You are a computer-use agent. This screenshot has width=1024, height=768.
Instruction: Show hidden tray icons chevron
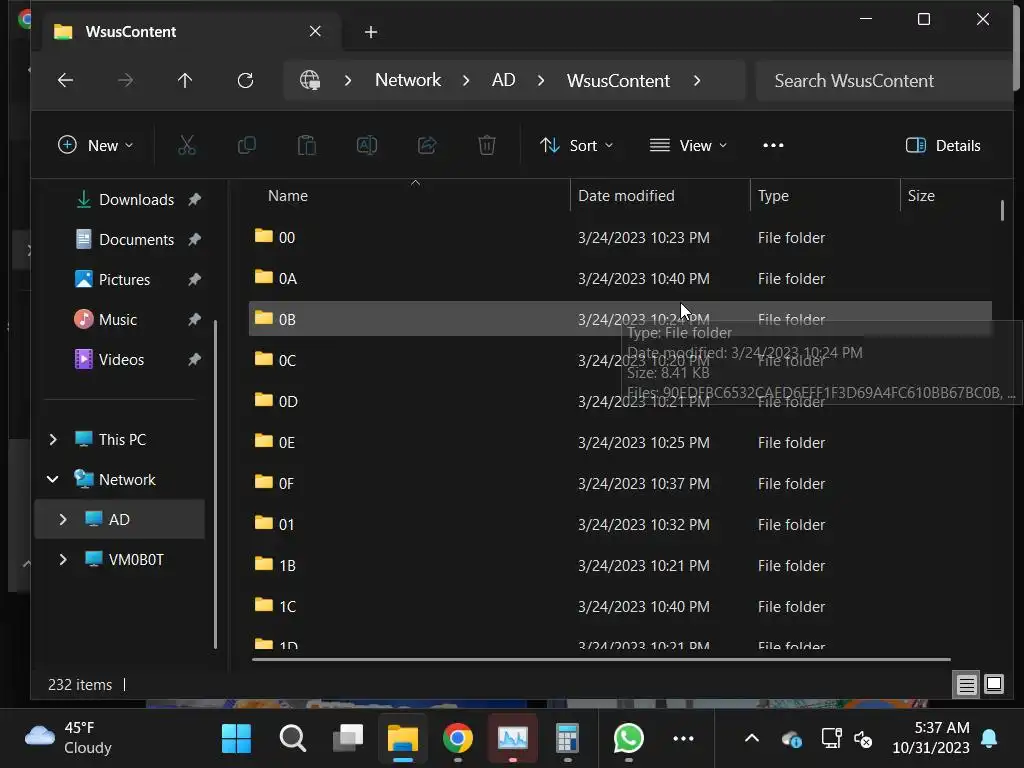(x=752, y=739)
